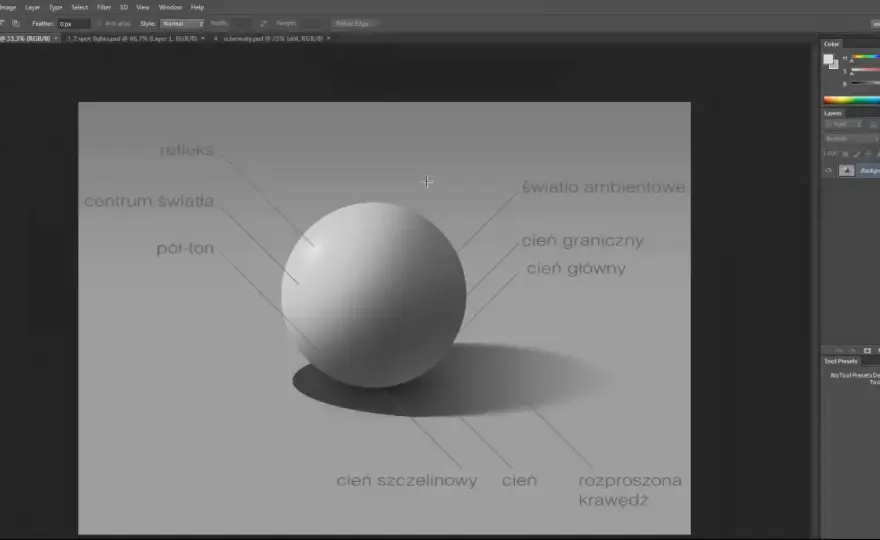Click the Height input field

(310, 24)
